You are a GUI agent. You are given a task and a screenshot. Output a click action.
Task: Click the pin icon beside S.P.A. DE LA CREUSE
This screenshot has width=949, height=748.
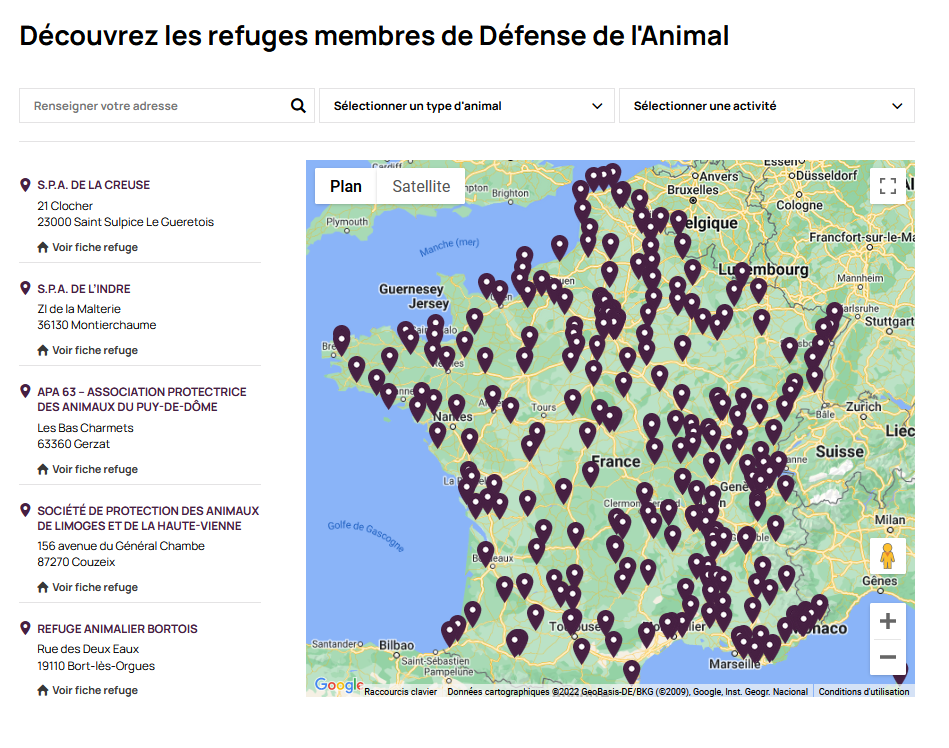25,185
